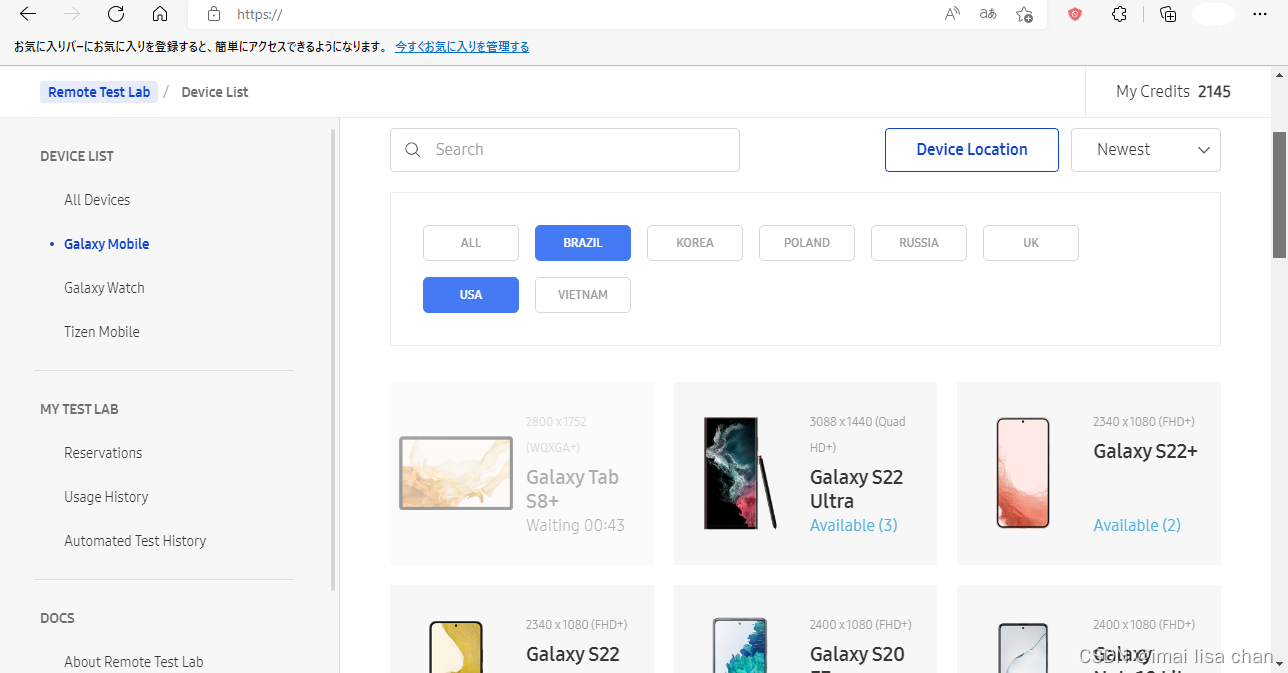This screenshot has height=673, width=1288.
Task: Open Automated Test History page
Action: point(135,541)
